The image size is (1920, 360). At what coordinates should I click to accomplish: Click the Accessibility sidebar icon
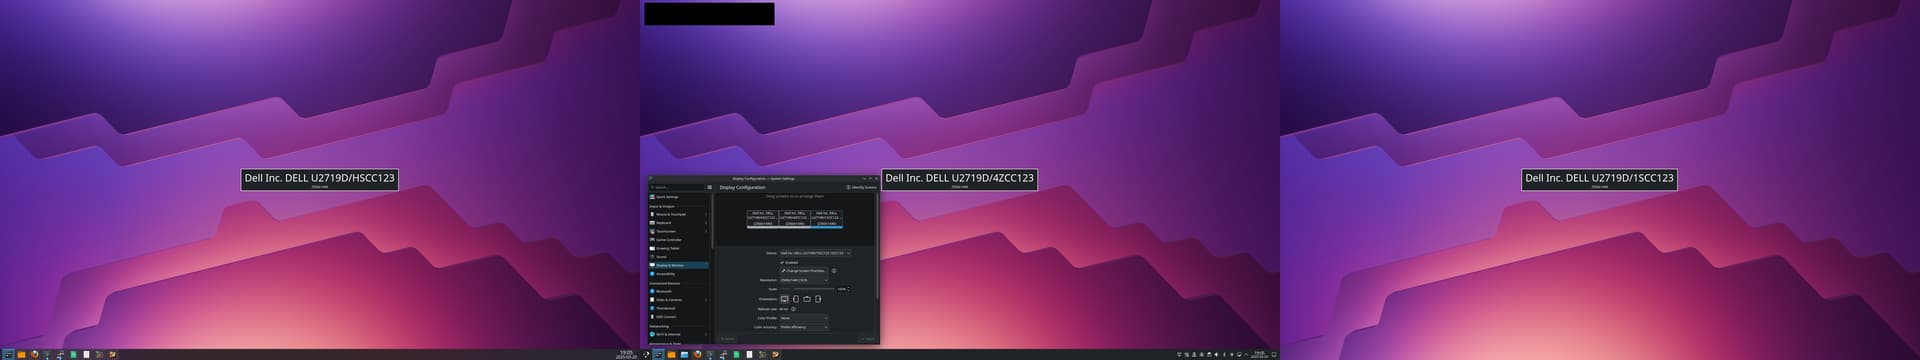point(652,274)
